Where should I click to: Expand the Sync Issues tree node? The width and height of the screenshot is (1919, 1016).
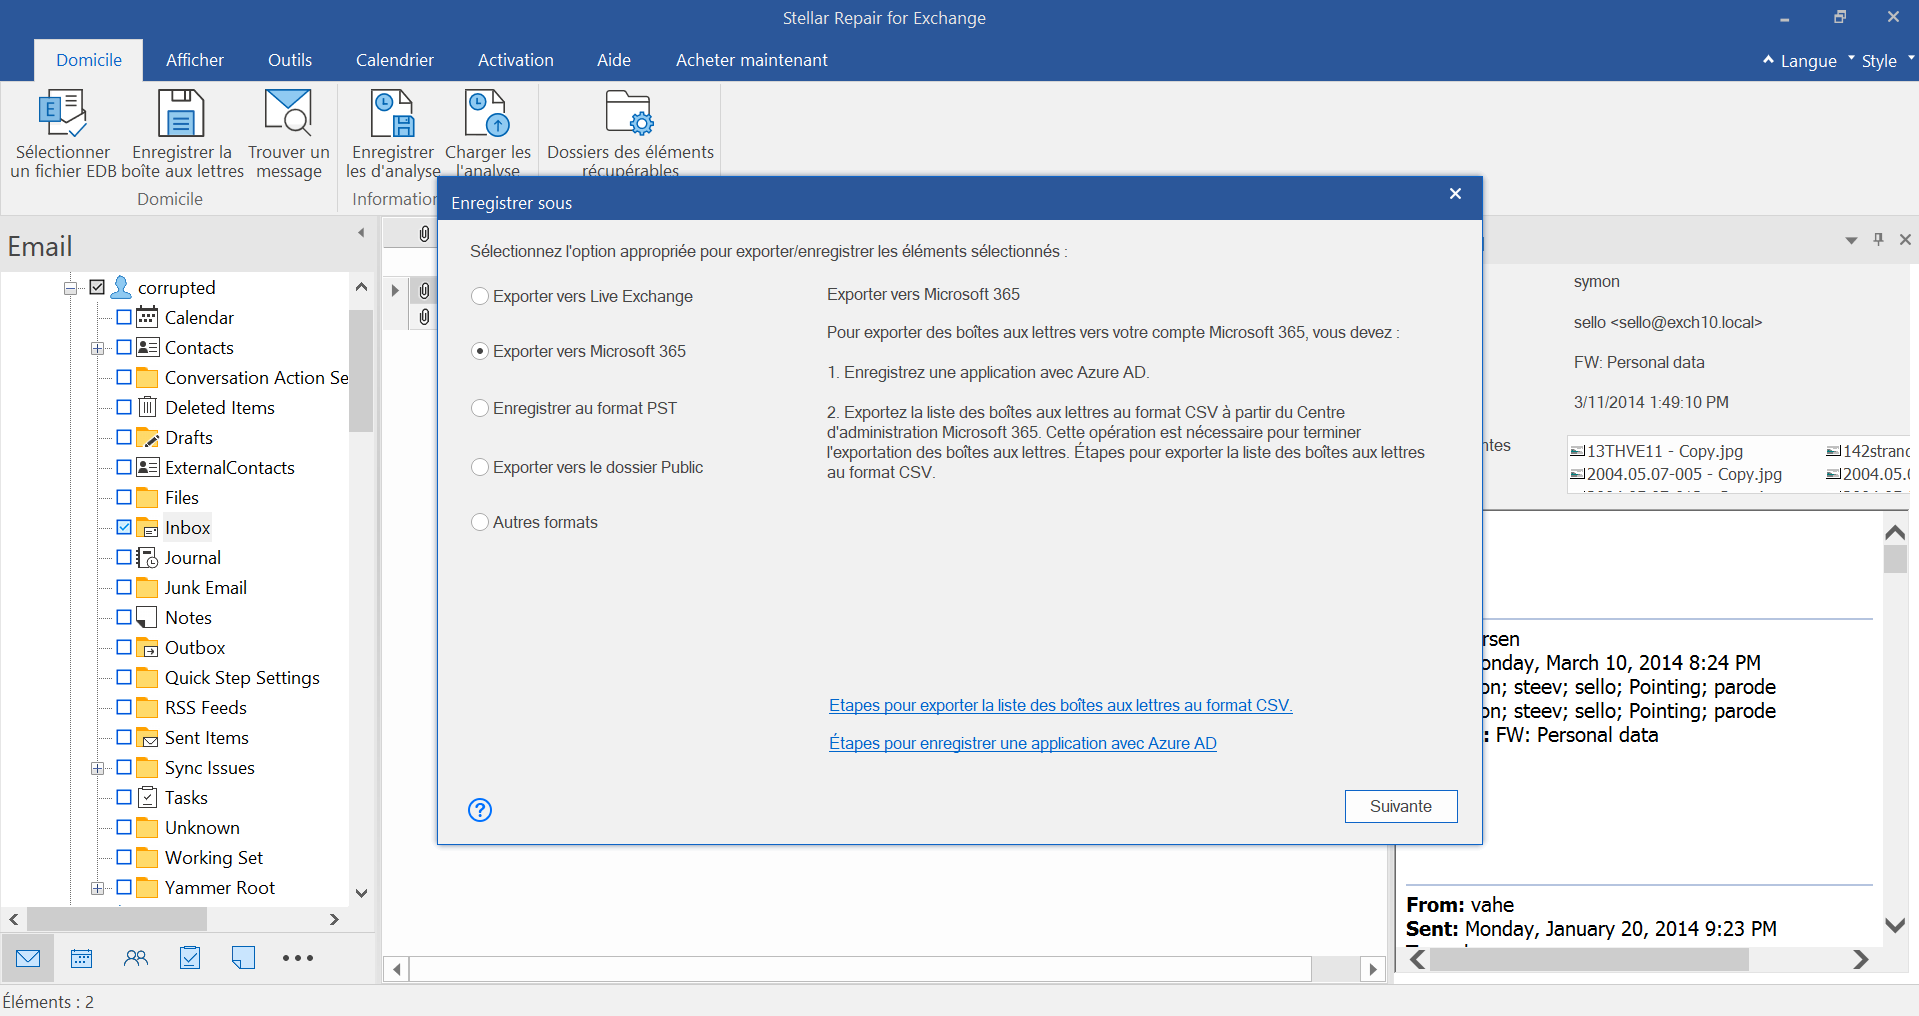pyautogui.click(x=98, y=768)
